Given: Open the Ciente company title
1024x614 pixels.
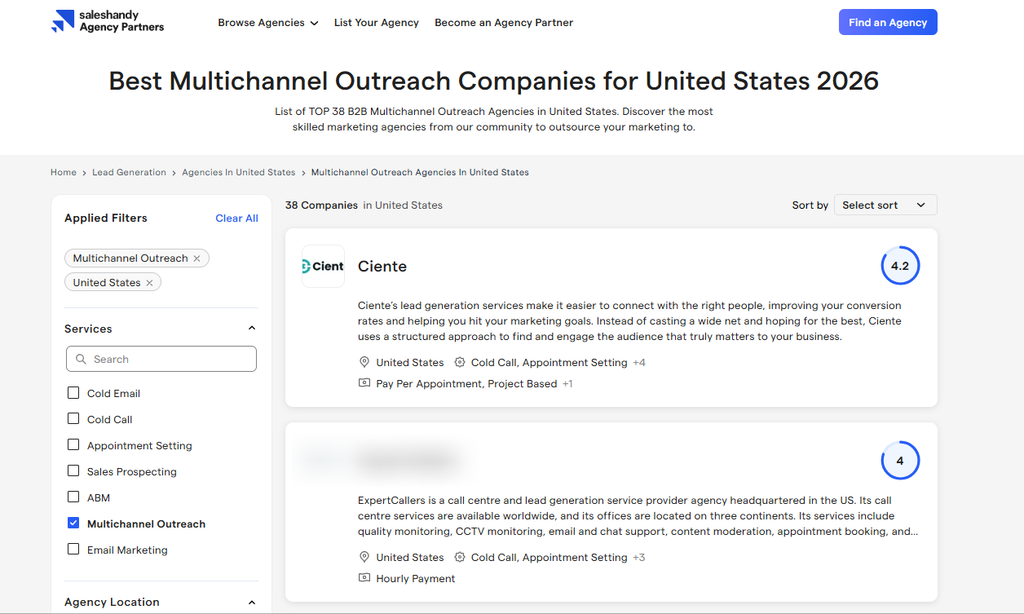Looking at the screenshot, I should click(x=382, y=267).
